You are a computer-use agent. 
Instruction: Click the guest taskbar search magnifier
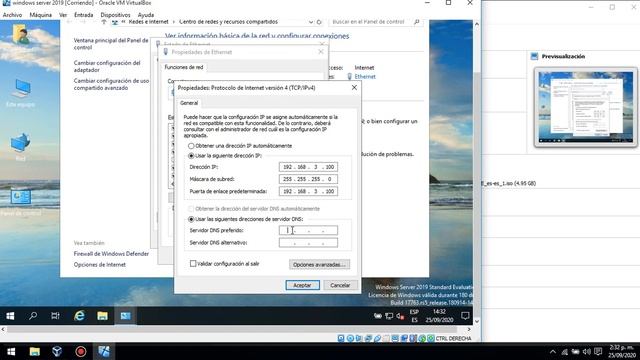(x=33, y=316)
